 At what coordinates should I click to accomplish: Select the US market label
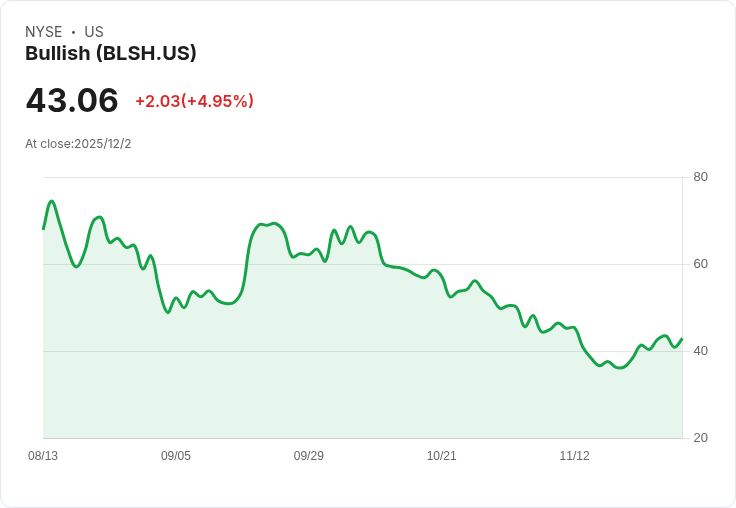[94, 32]
